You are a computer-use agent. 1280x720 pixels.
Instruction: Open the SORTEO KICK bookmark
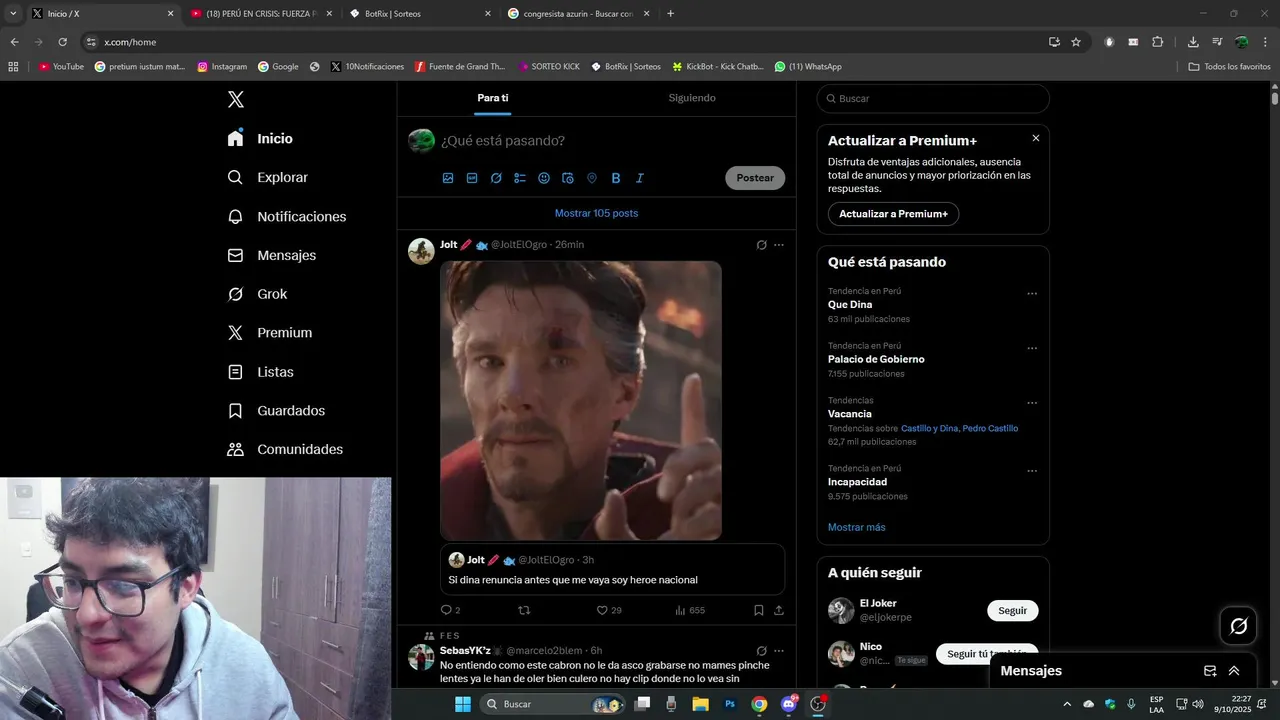(x=549, y=67)
